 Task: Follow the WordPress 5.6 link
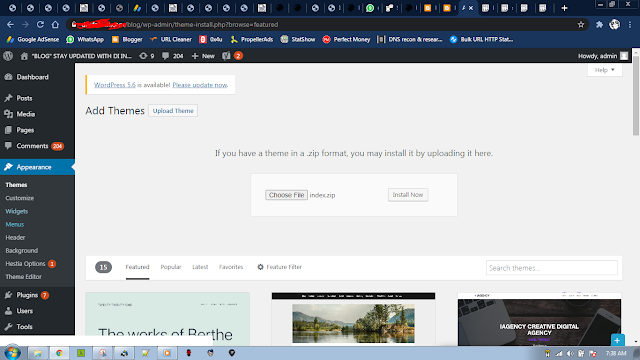[115, 85]
